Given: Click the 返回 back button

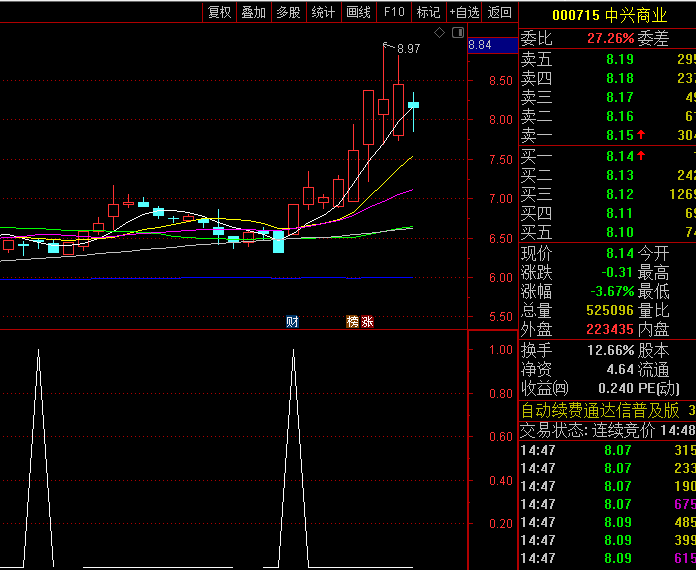Looking at the screenshot, I should click(499, 12).
